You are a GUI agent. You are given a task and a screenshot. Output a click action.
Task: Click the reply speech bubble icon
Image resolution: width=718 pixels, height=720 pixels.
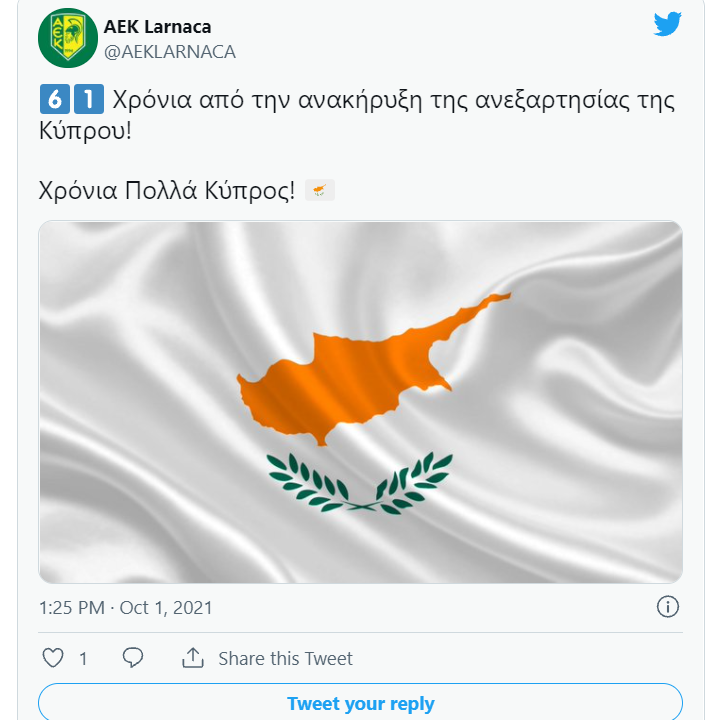point(132,658)
